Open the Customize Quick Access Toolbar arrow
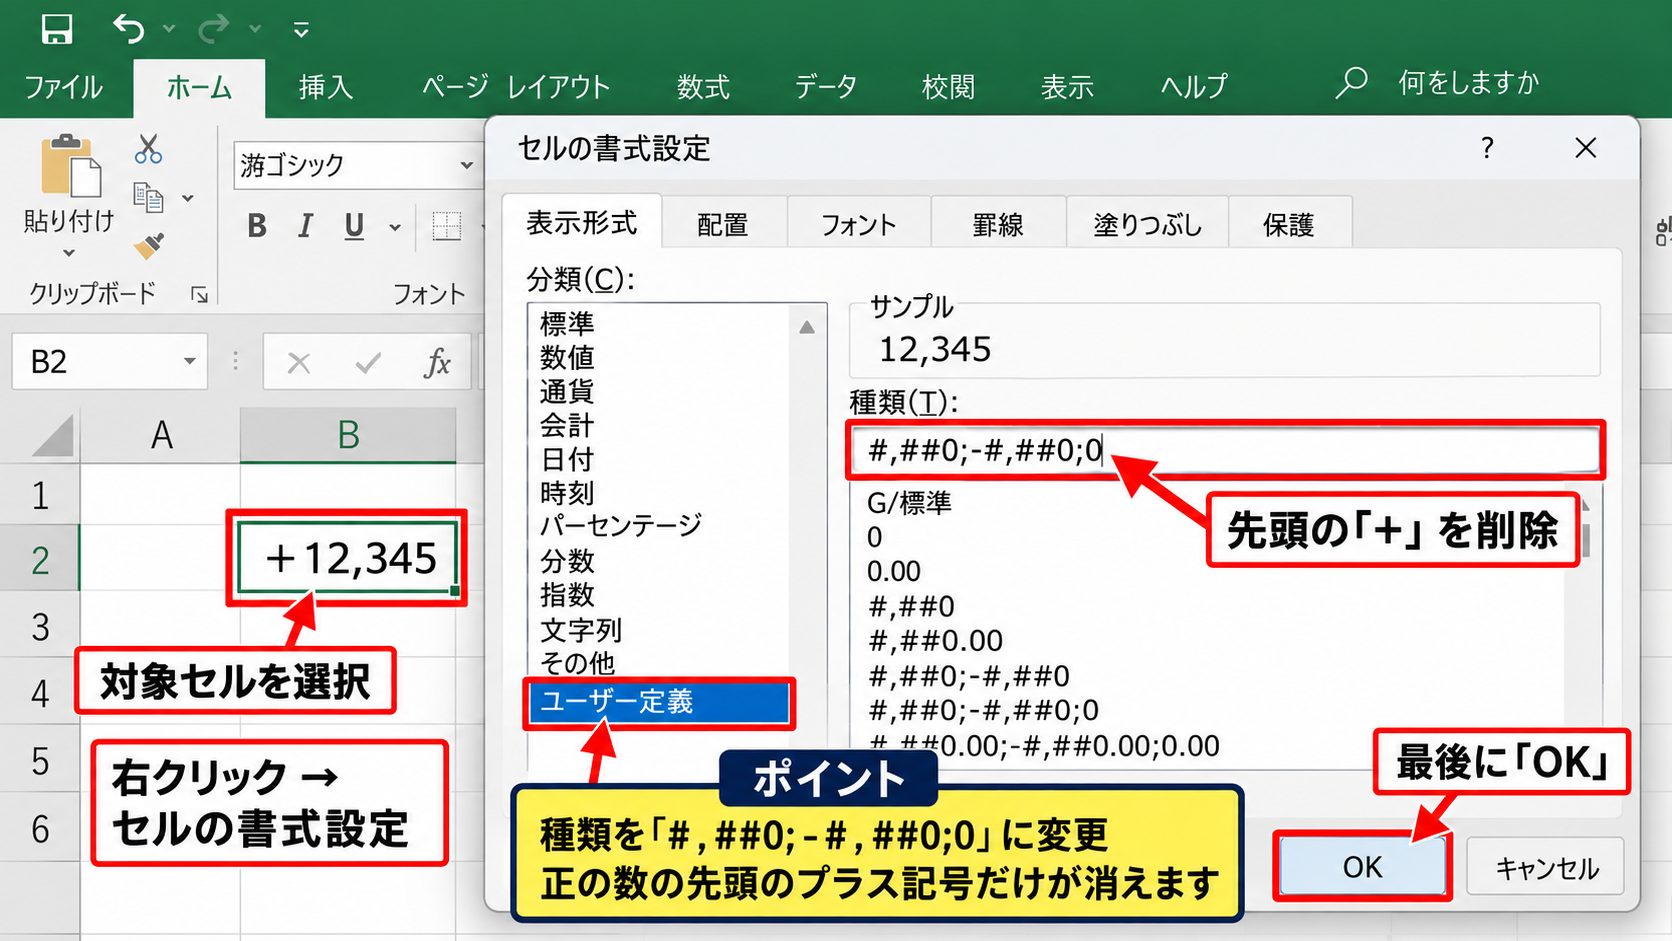The height and width of the screenshot is (941, 1672). coord(301,30)
